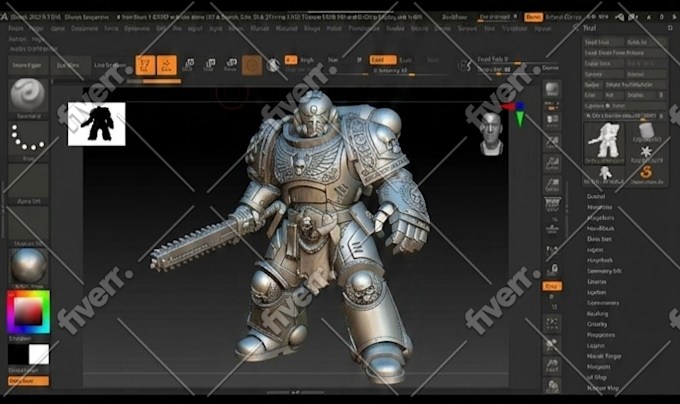Expand the 'Nsalt Fargo' section in Tool list

604,356
